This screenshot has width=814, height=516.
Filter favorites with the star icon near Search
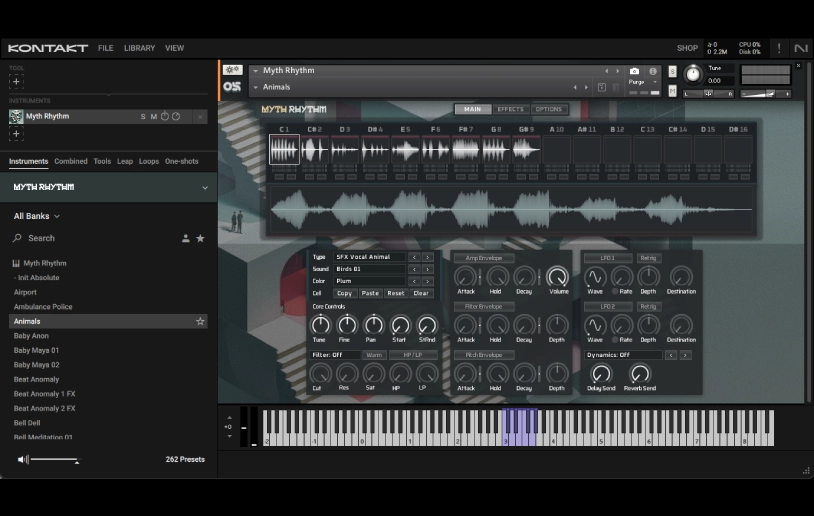pos(200,238)
